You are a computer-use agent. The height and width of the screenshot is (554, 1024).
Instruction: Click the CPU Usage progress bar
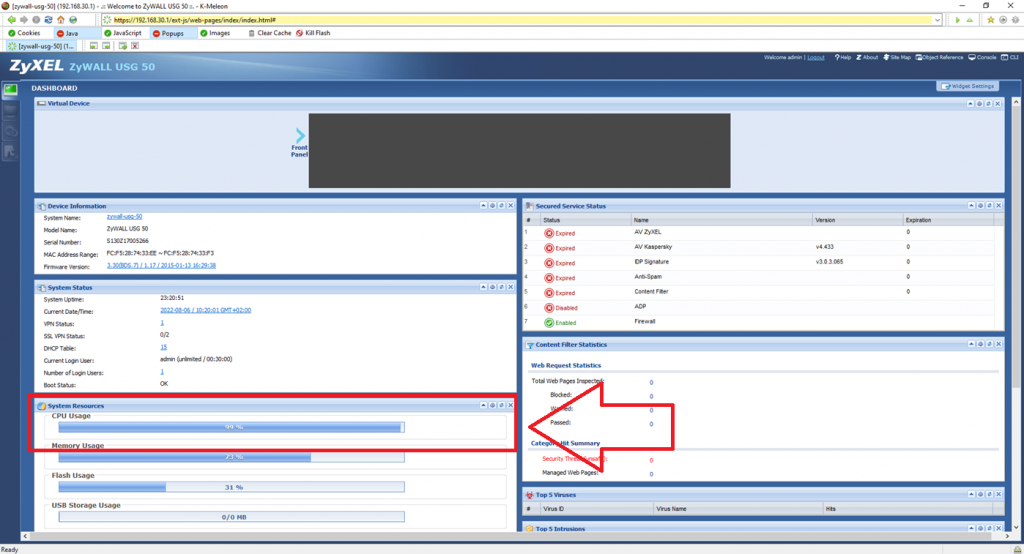(231, 427)
